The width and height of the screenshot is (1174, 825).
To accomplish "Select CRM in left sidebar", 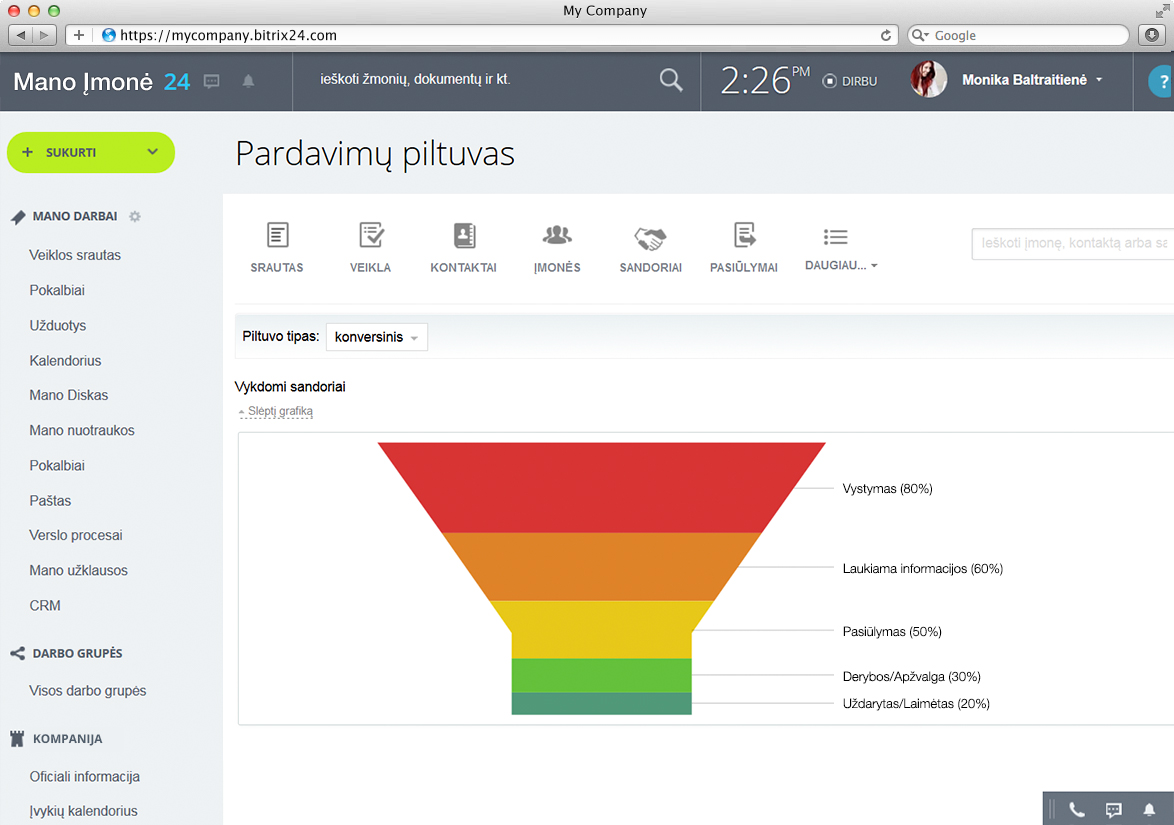I will coord(45,606).
